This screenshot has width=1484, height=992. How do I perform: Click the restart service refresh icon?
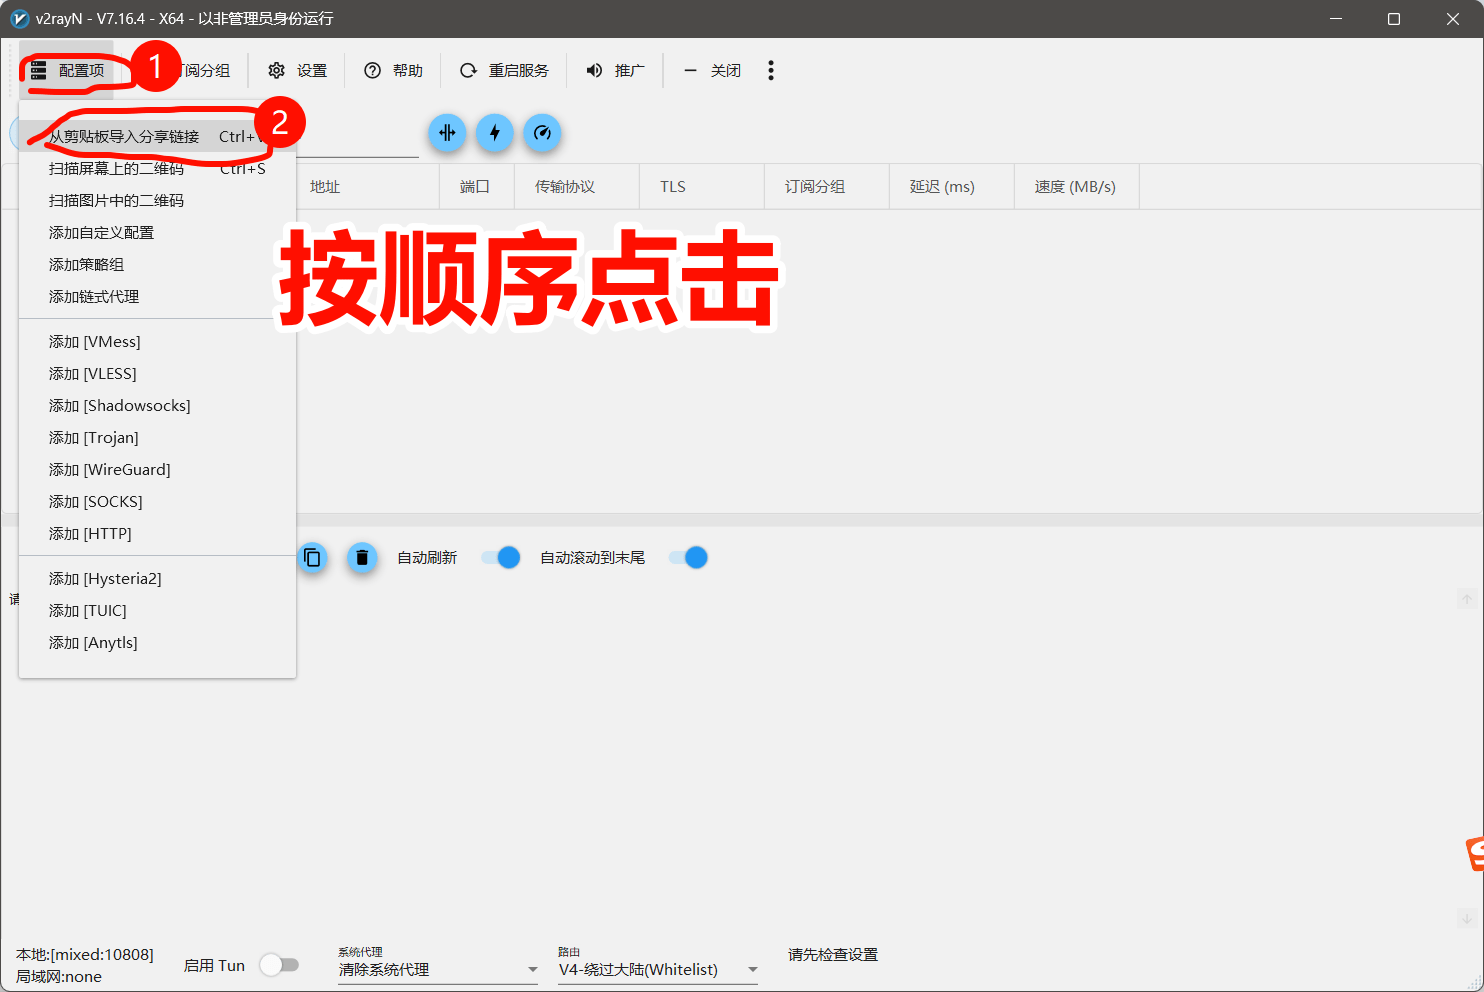point(503,70)
